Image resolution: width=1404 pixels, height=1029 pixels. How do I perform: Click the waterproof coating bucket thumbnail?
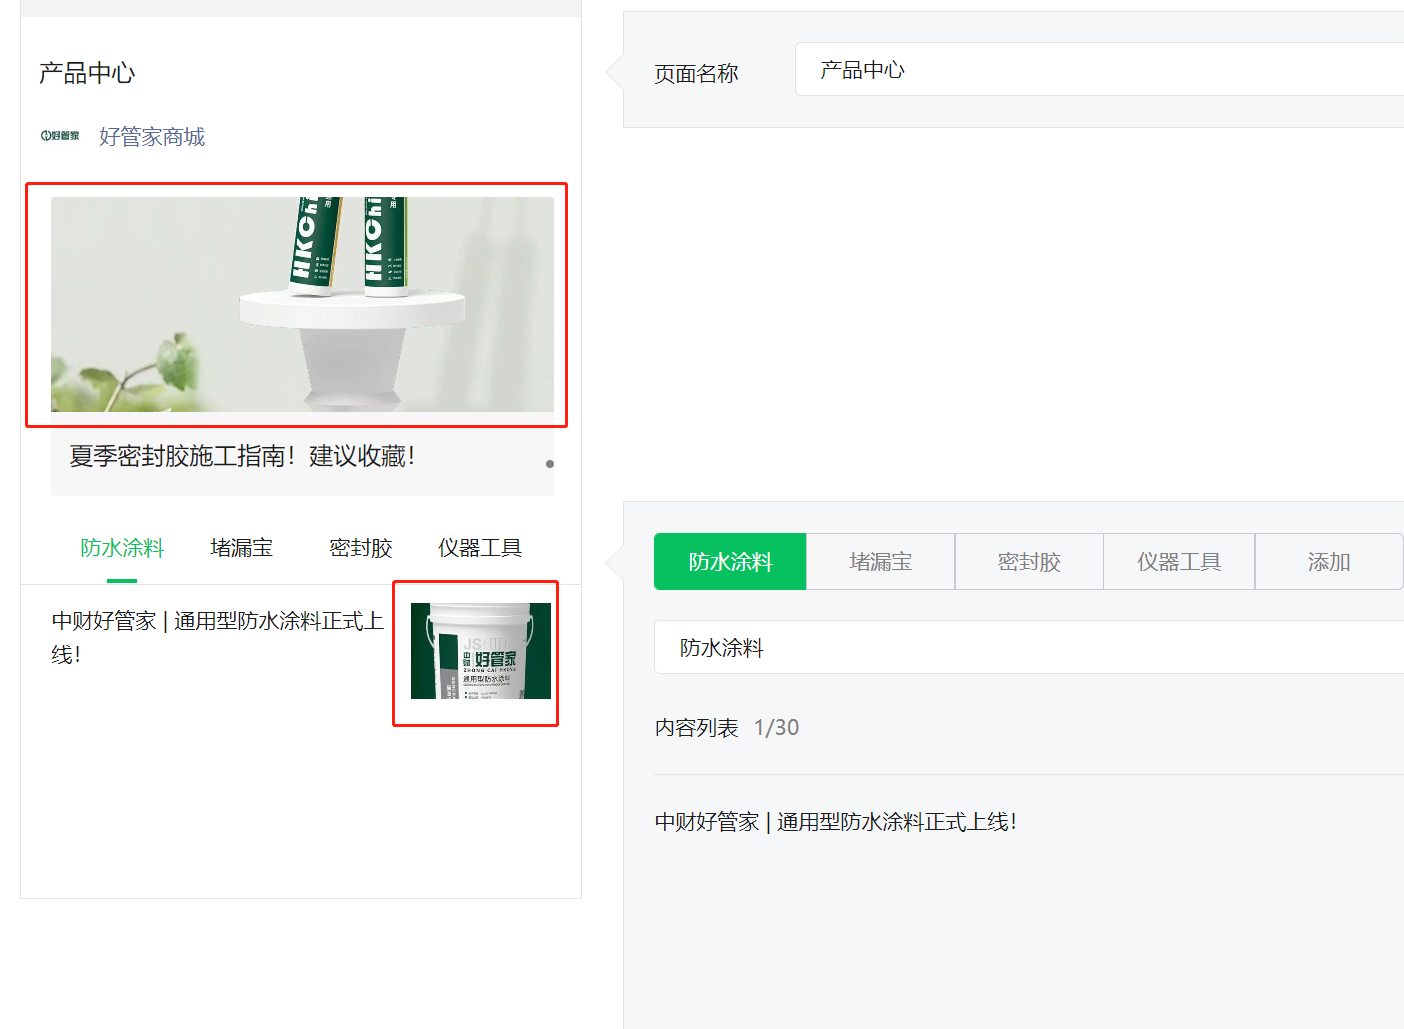point(481,651)
